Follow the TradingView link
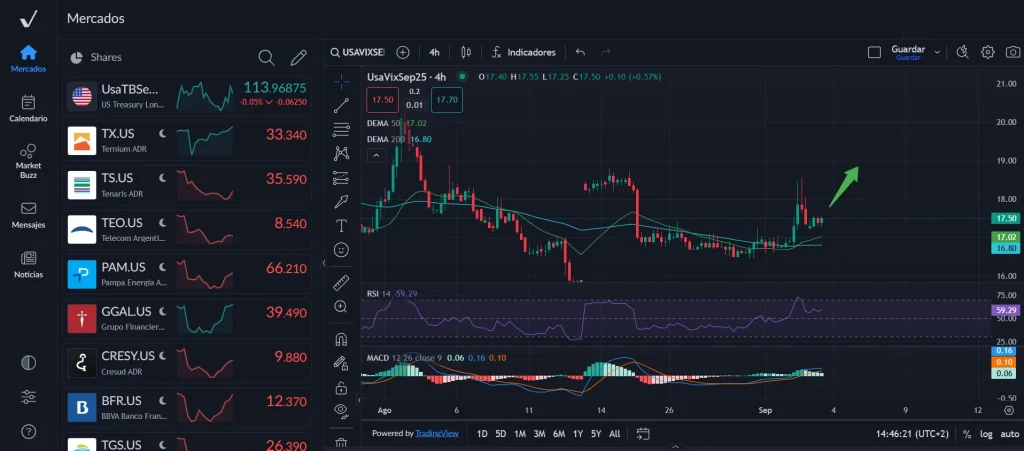 click(437, 433)
